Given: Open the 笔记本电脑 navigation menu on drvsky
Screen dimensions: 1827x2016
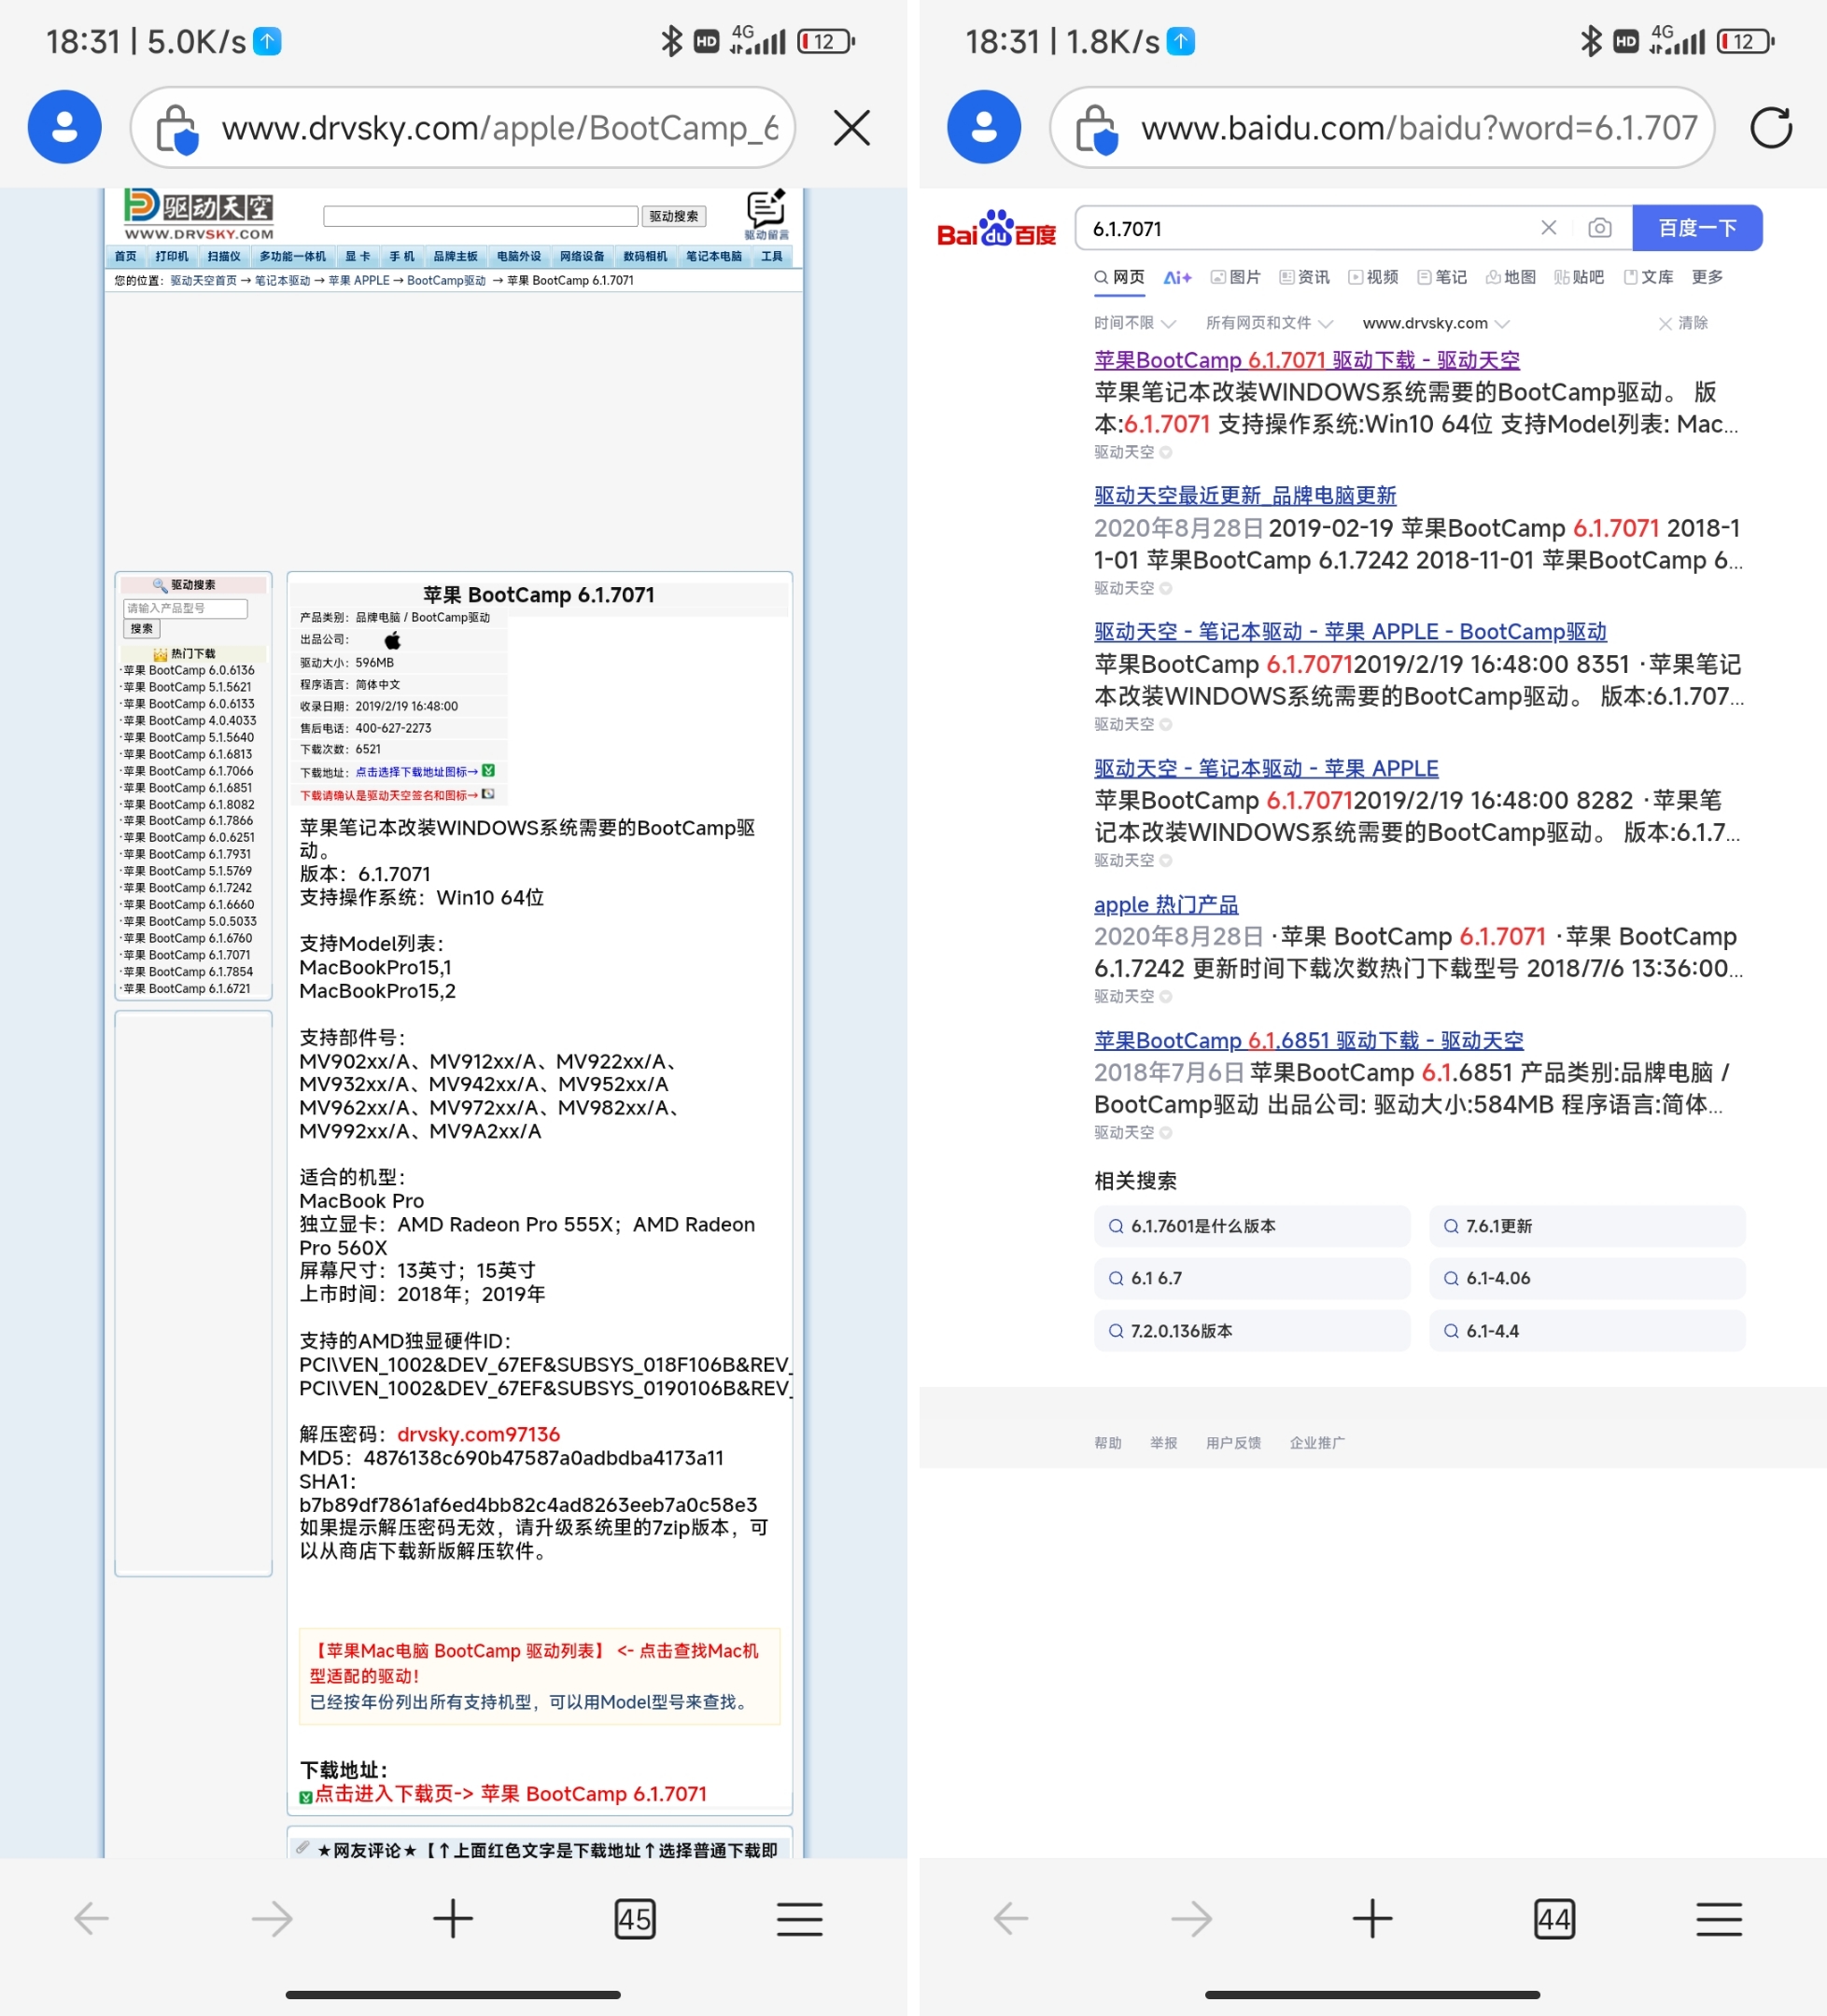Looking at the screenshot, I should pyautogui.click(x=713, y=256).
